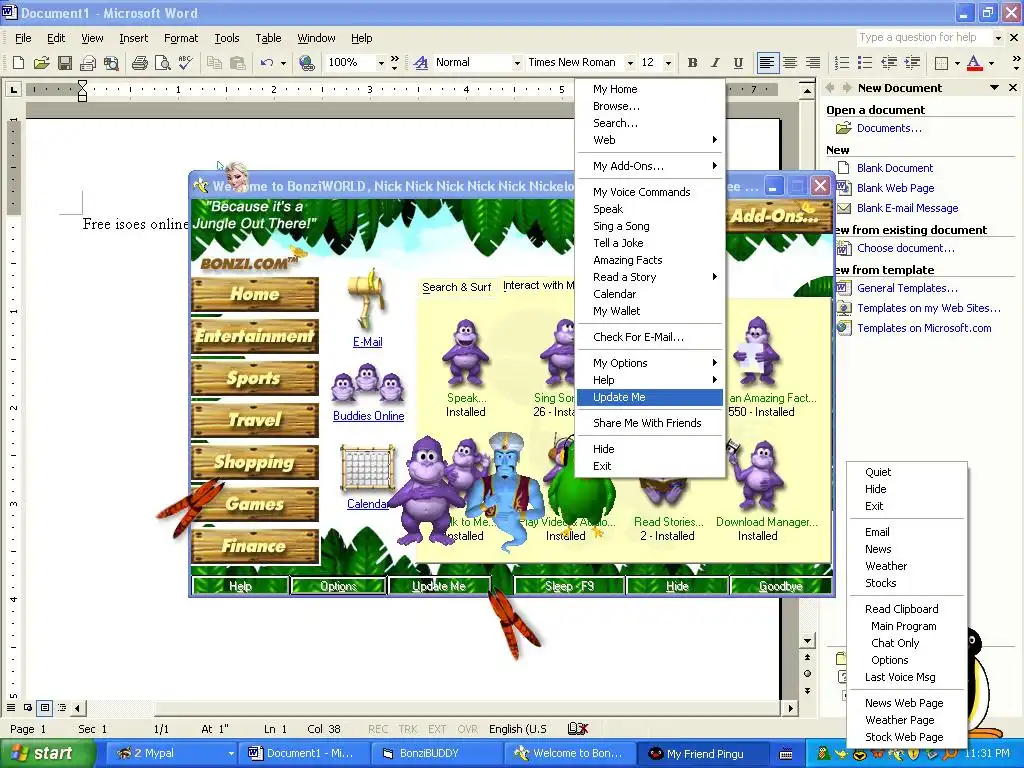
Task: Click the Numbering list icon
Action: pyautogui.click(x=842, y=63)
